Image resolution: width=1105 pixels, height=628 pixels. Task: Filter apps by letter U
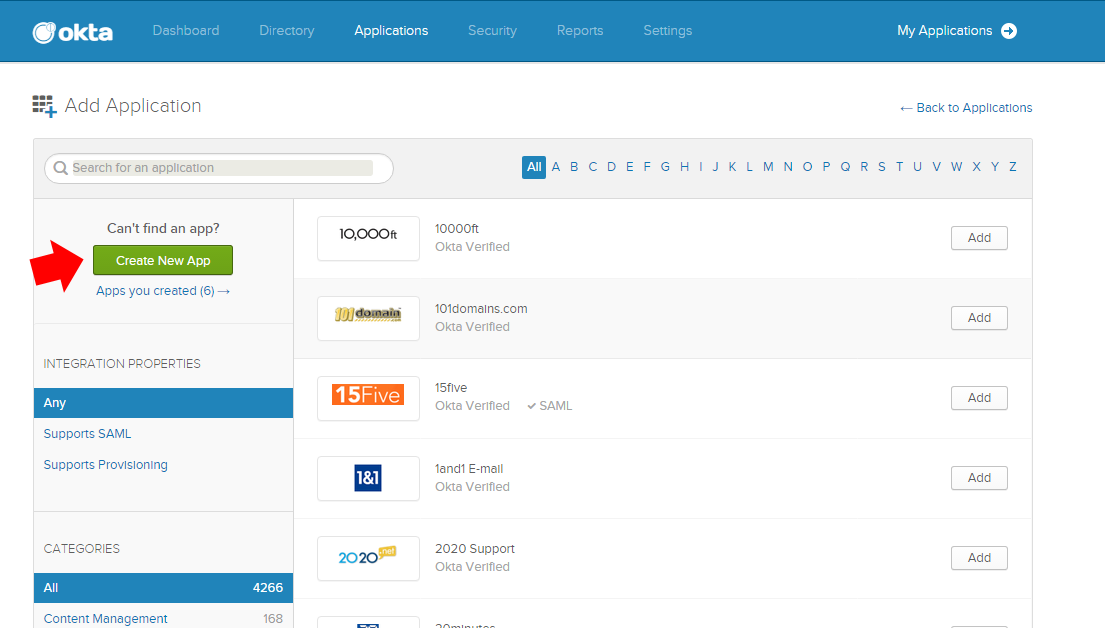pyautogui.click(x=918, y=167)
